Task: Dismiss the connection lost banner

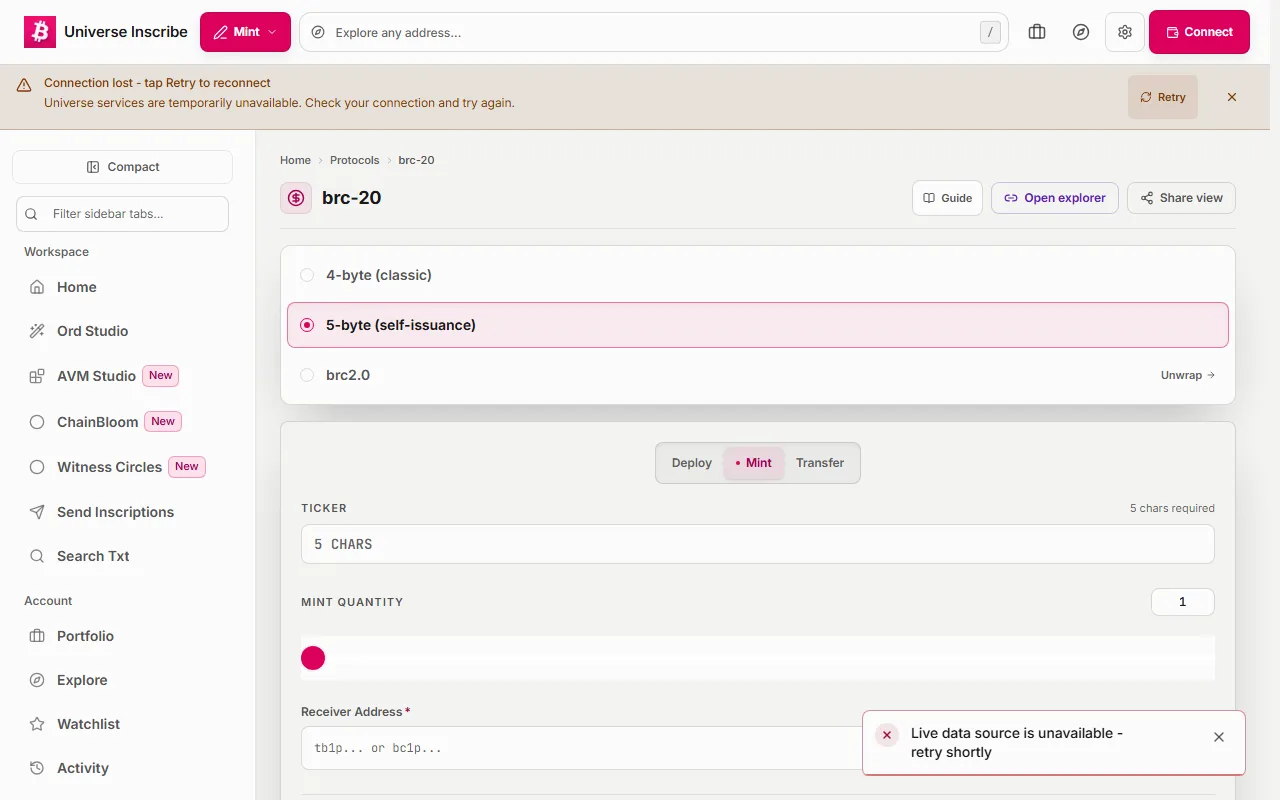Action: tap(1232, 97)
